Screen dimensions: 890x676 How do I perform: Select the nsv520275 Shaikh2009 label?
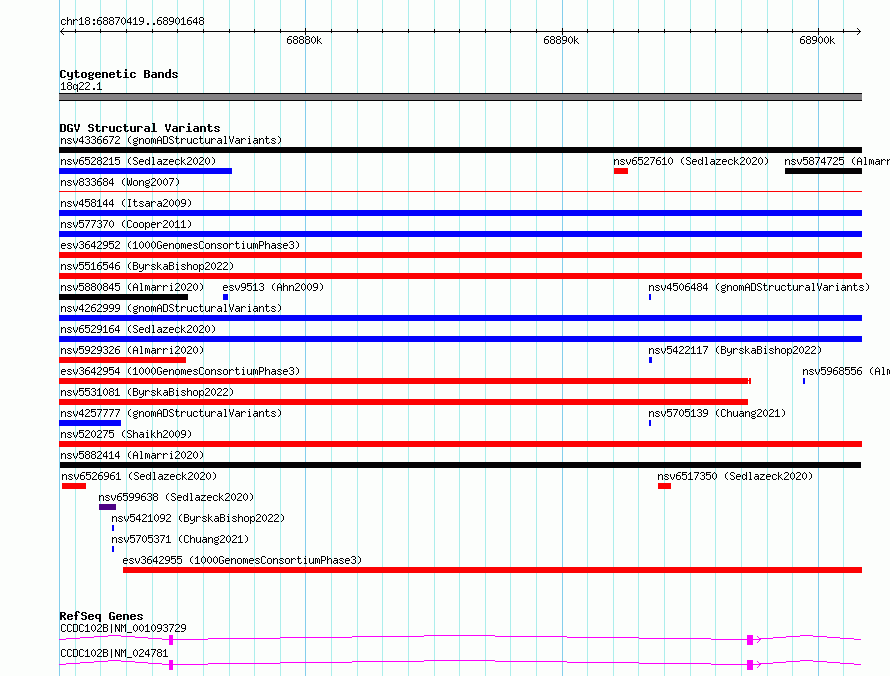[x=126, y=434]
